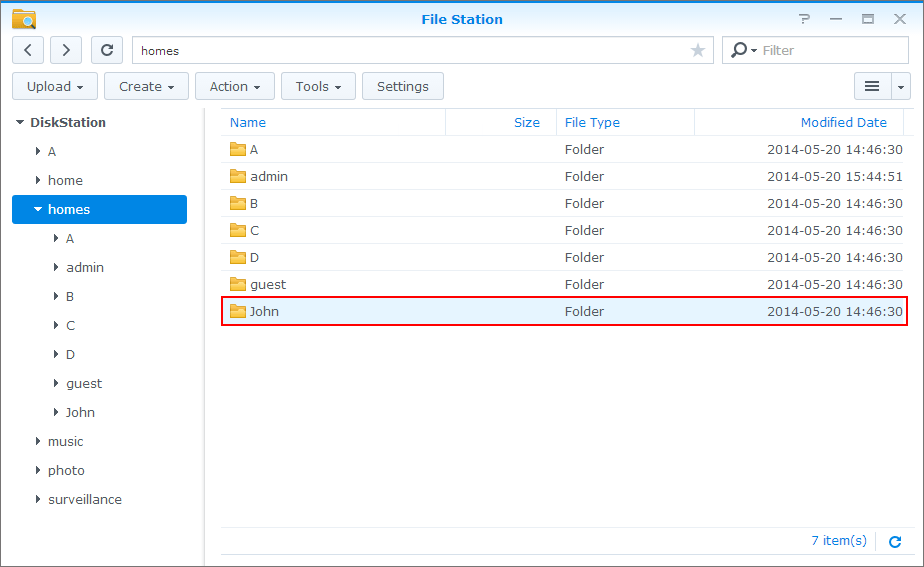Viewport: 924px width, 567px height.
Task: Sort by the Name column header
Action: [248, 123]
